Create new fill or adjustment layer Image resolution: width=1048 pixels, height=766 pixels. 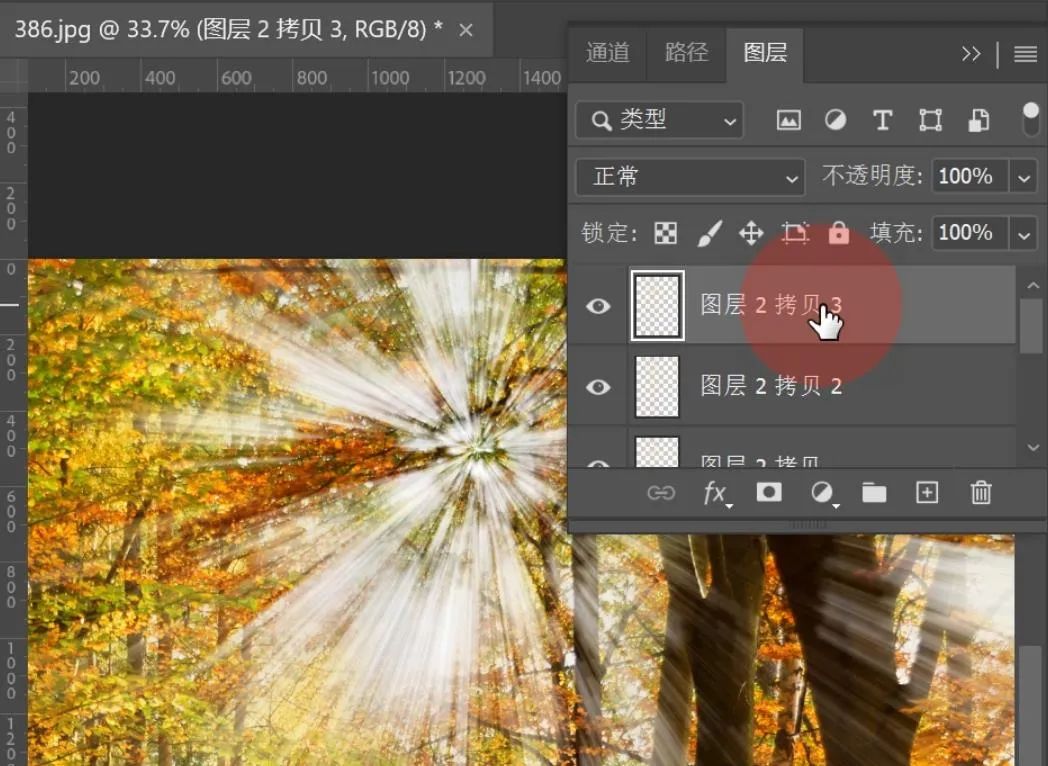(824, 494)
